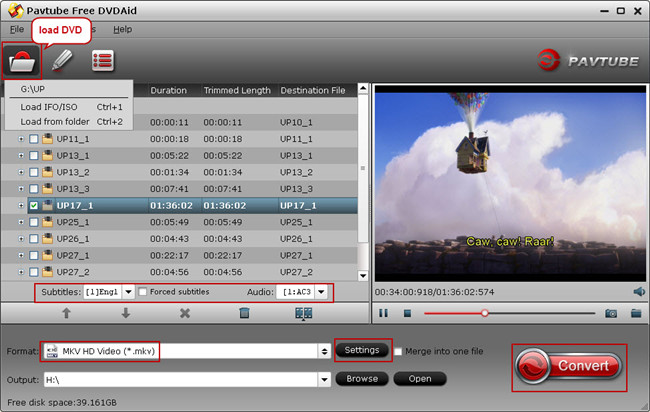650x412 pixels.
Task: Click the split/merge film icon
Action: [x=303, y=313]
